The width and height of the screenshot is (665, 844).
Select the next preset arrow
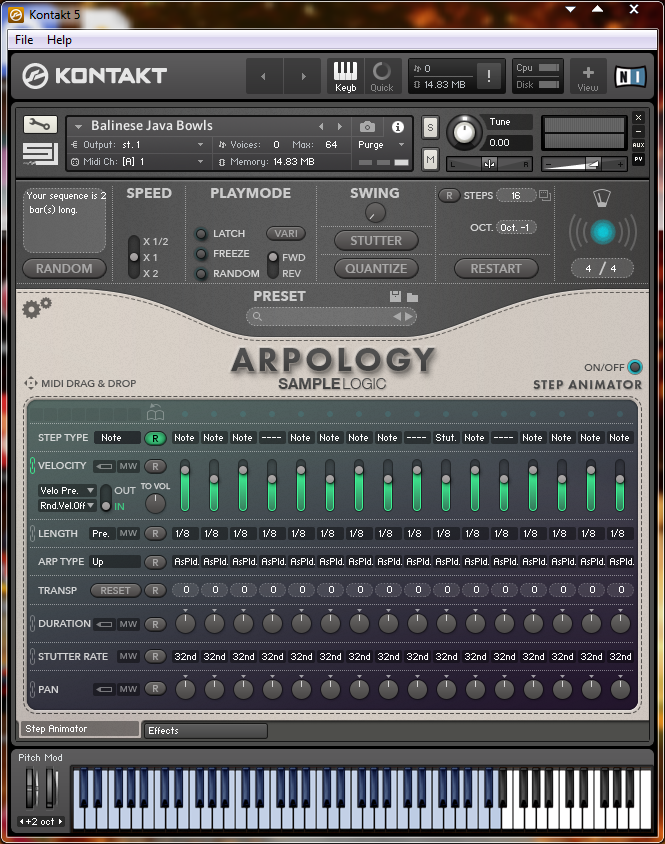pyautogui.click(x=409, y=316)
